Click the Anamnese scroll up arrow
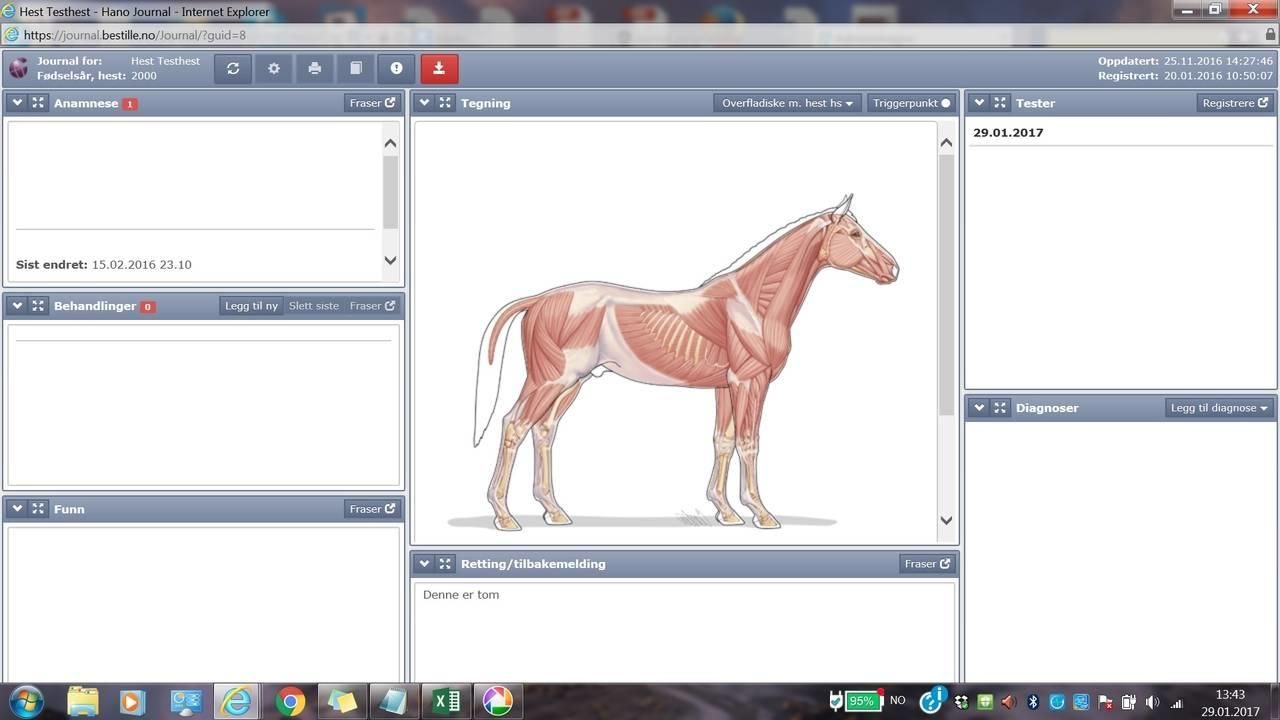Image resolution: width=1280 pixels, height=720 pixels. pyautogui.click(x=390, y=143)
